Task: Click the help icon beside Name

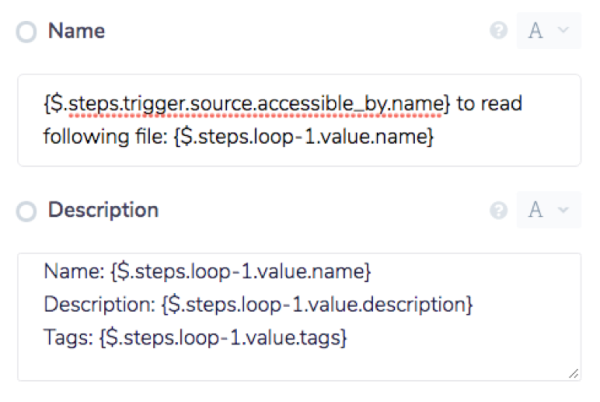Action: [x=498, y=31]
